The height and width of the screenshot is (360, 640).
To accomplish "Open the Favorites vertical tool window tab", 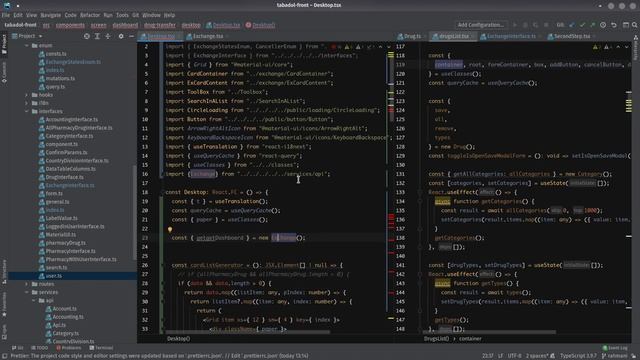I will [x=4, y=304].
